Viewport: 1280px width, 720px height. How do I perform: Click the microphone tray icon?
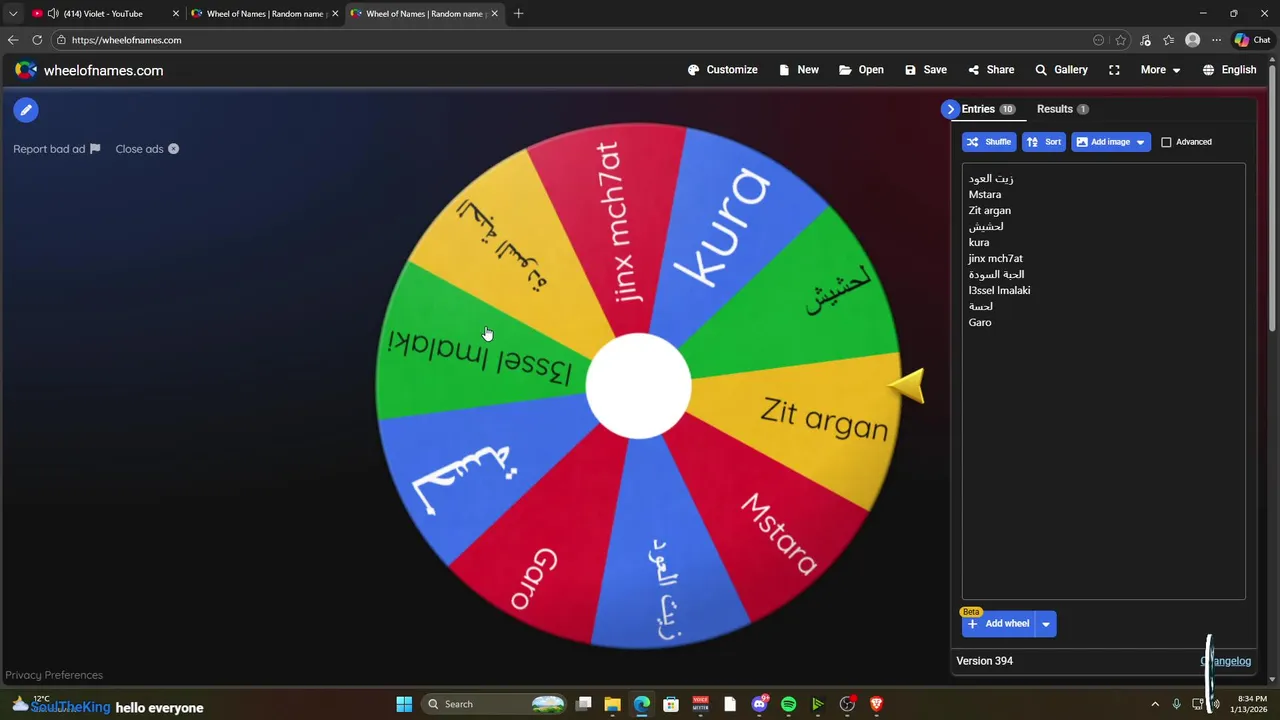(1177, 704)
